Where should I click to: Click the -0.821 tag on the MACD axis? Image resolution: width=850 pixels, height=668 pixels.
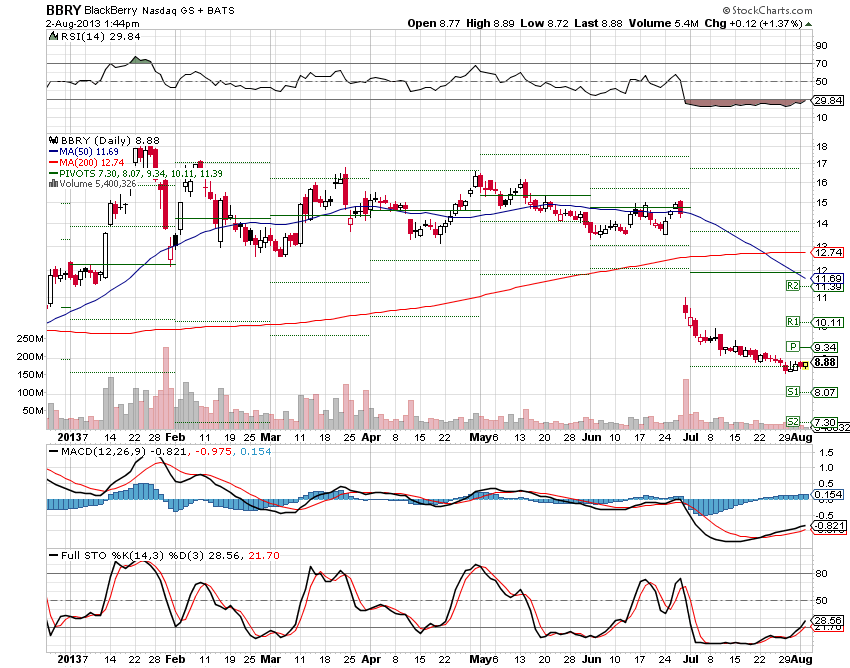point(829,526)
